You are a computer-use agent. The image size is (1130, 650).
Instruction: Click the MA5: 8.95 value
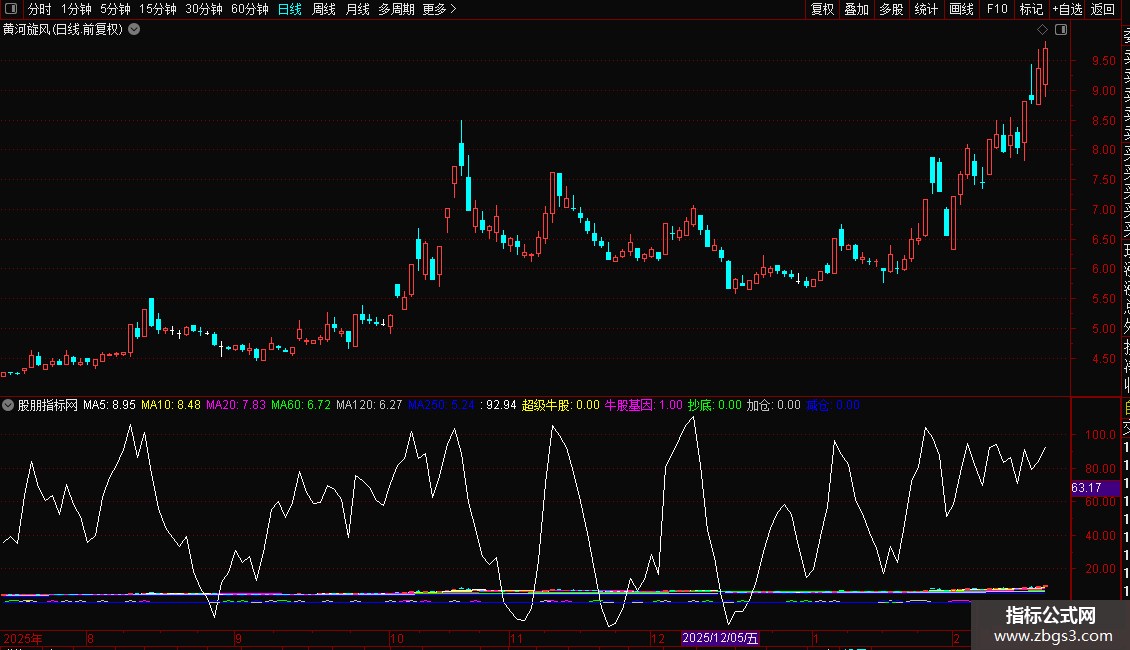(x=110, y=405)
